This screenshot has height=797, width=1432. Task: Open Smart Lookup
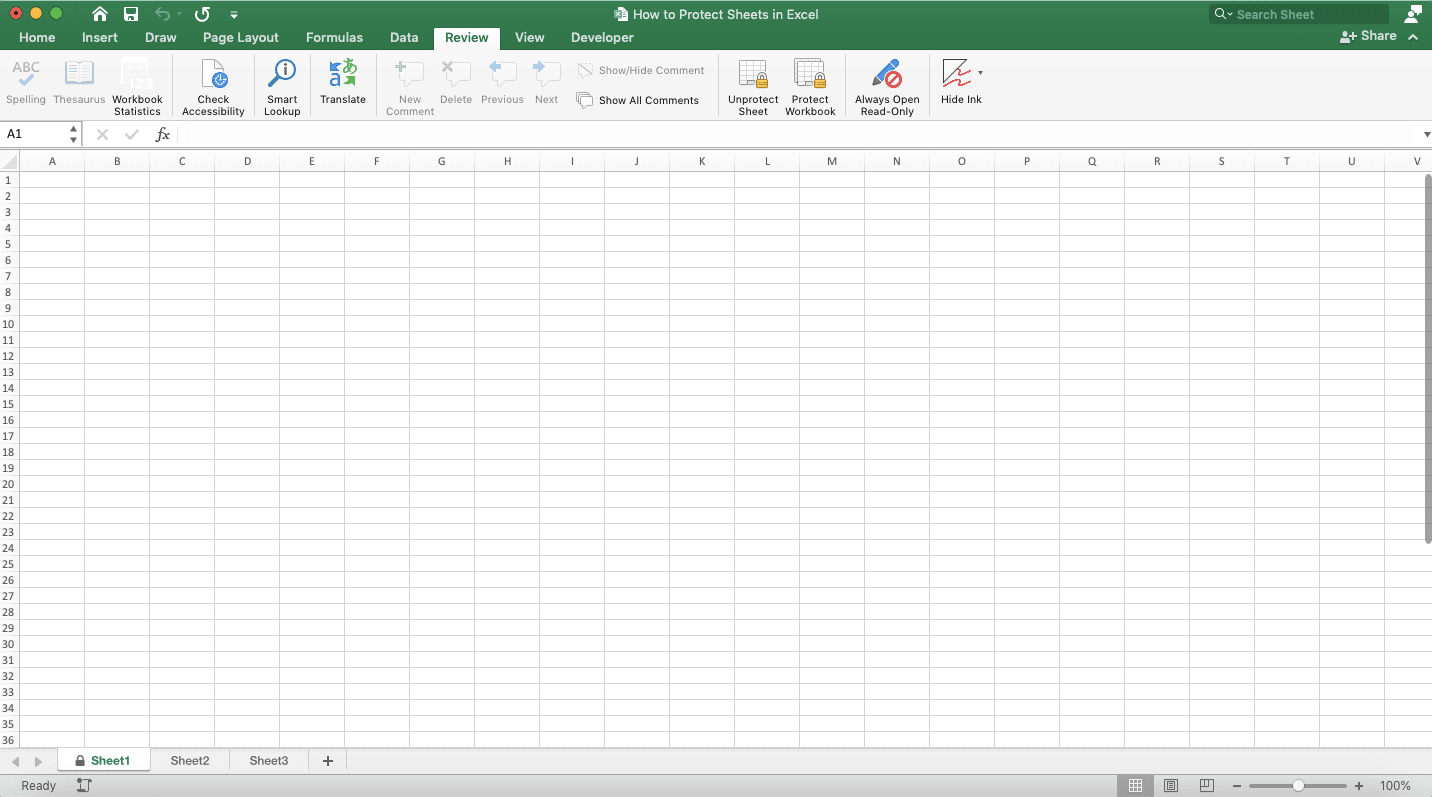point(282,88)
